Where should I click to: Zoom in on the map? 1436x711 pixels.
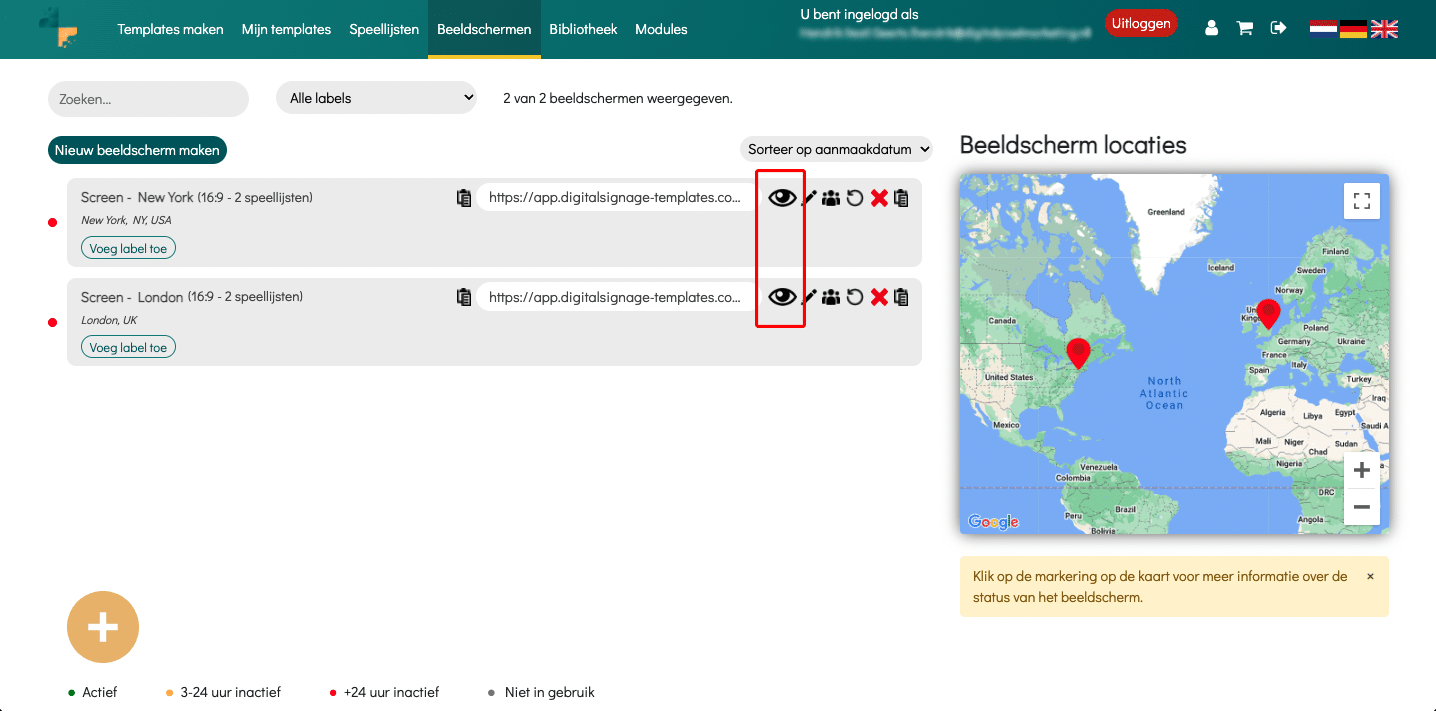(1361, 470)
